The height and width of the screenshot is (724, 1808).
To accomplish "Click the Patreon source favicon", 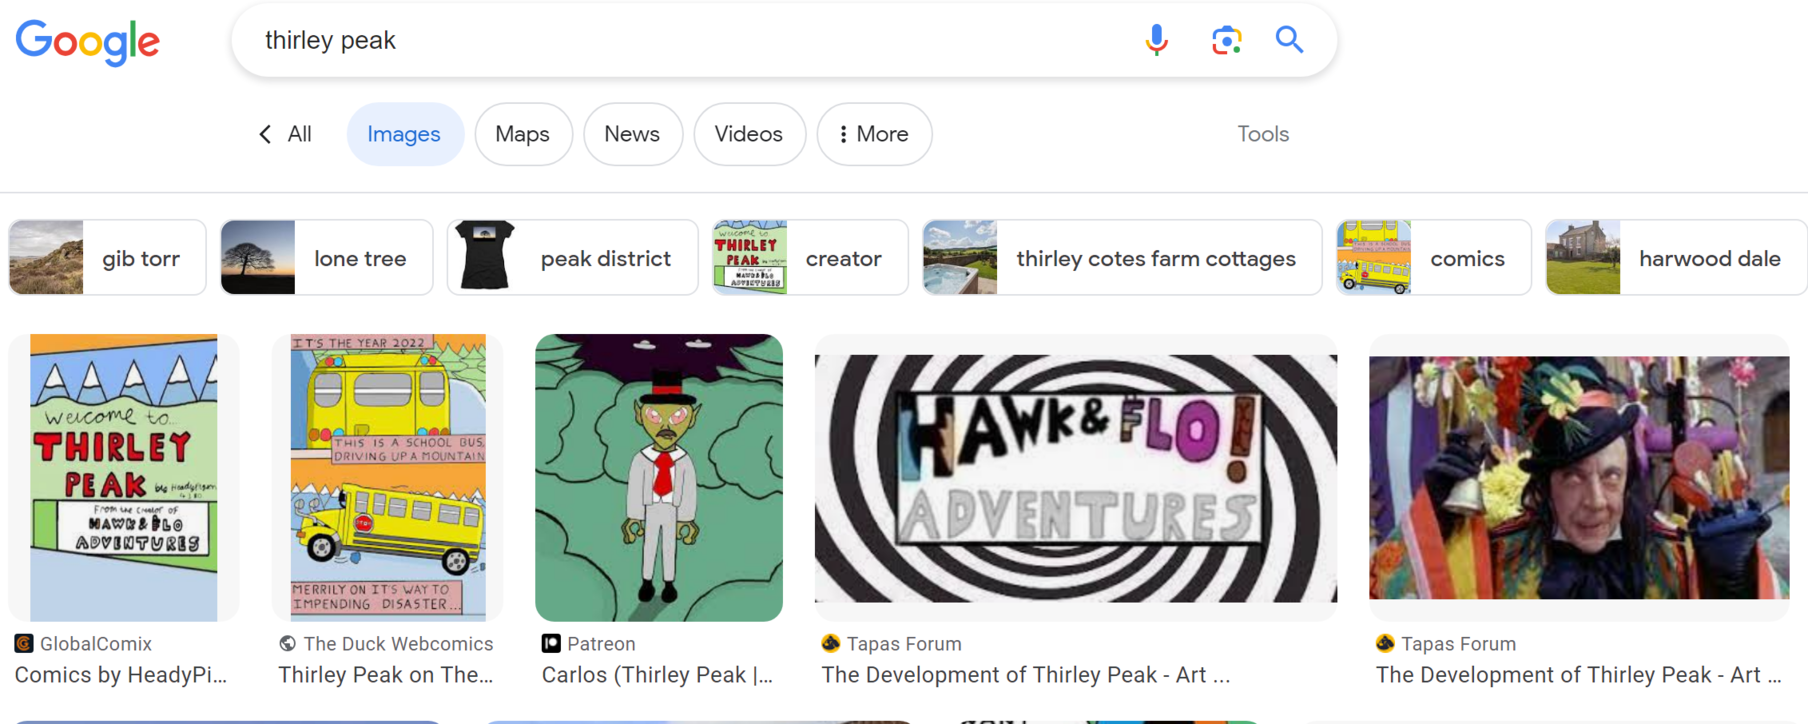I will click(551, 644).
